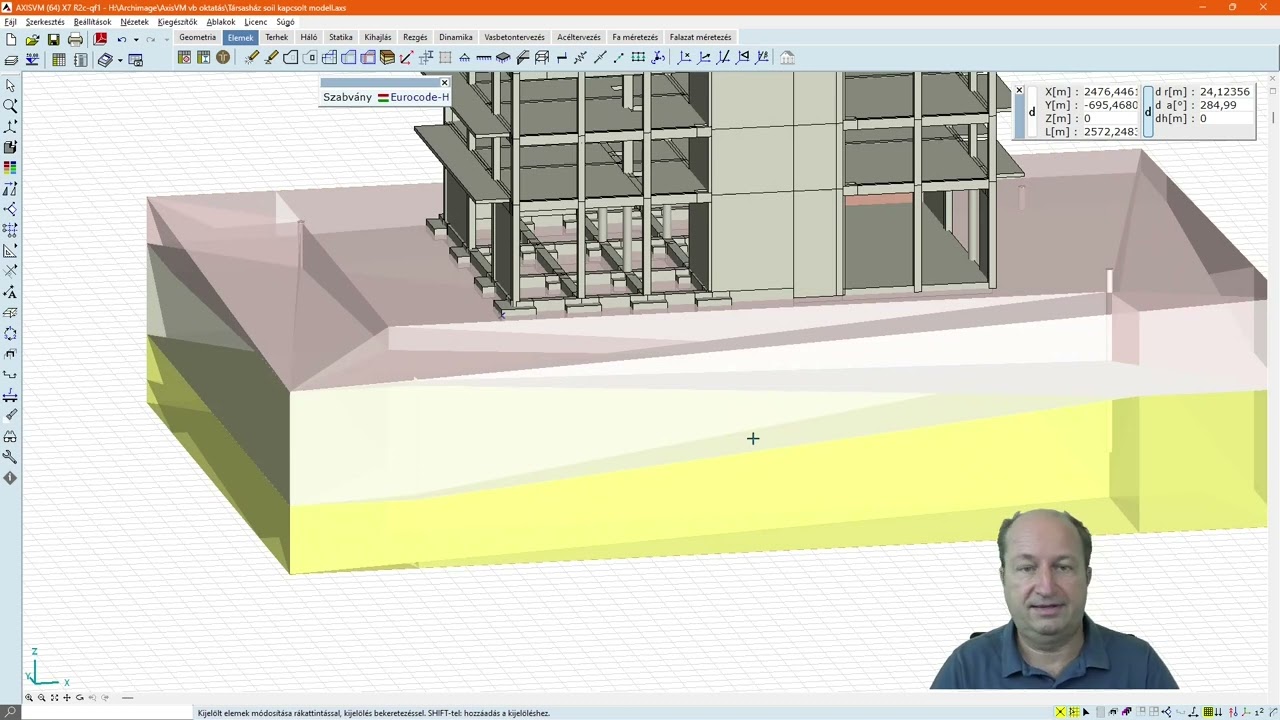1280x720 pixels.
Task: Select the hole tool in Elemek toolbar
Action: click(x=310, y=58)
